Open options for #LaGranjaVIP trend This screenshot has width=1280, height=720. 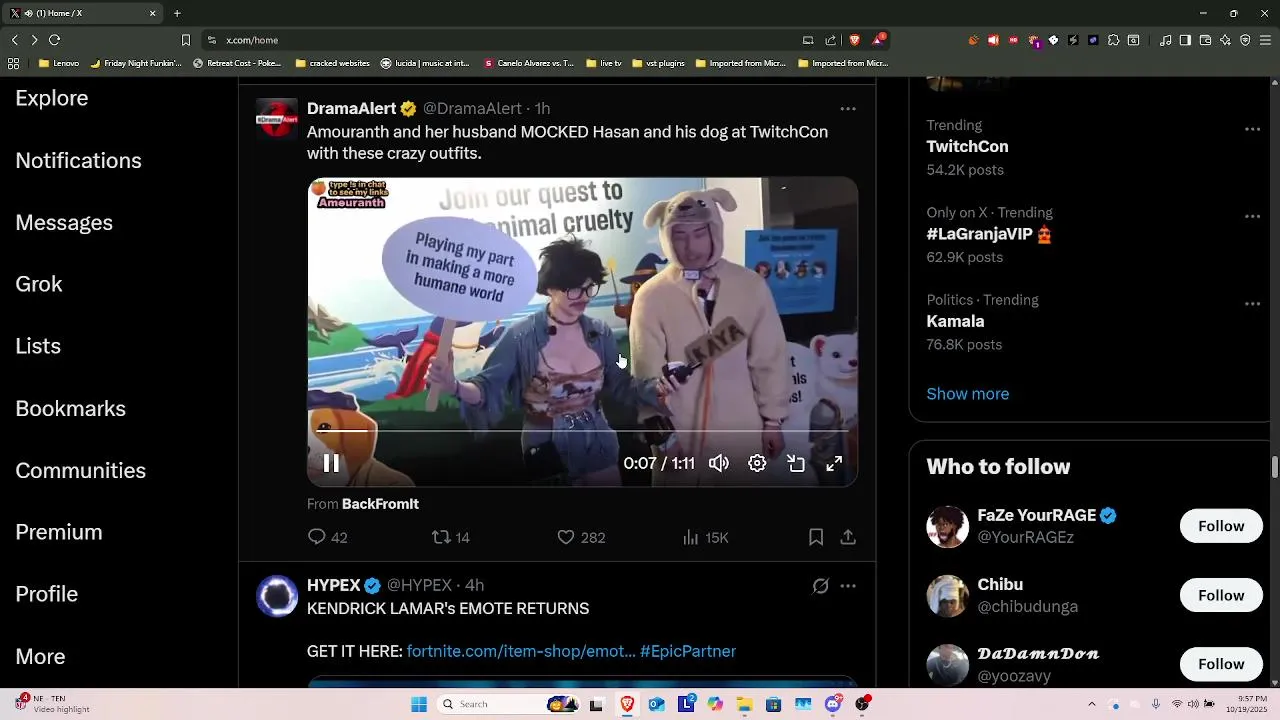click(x=1252, y=216)
